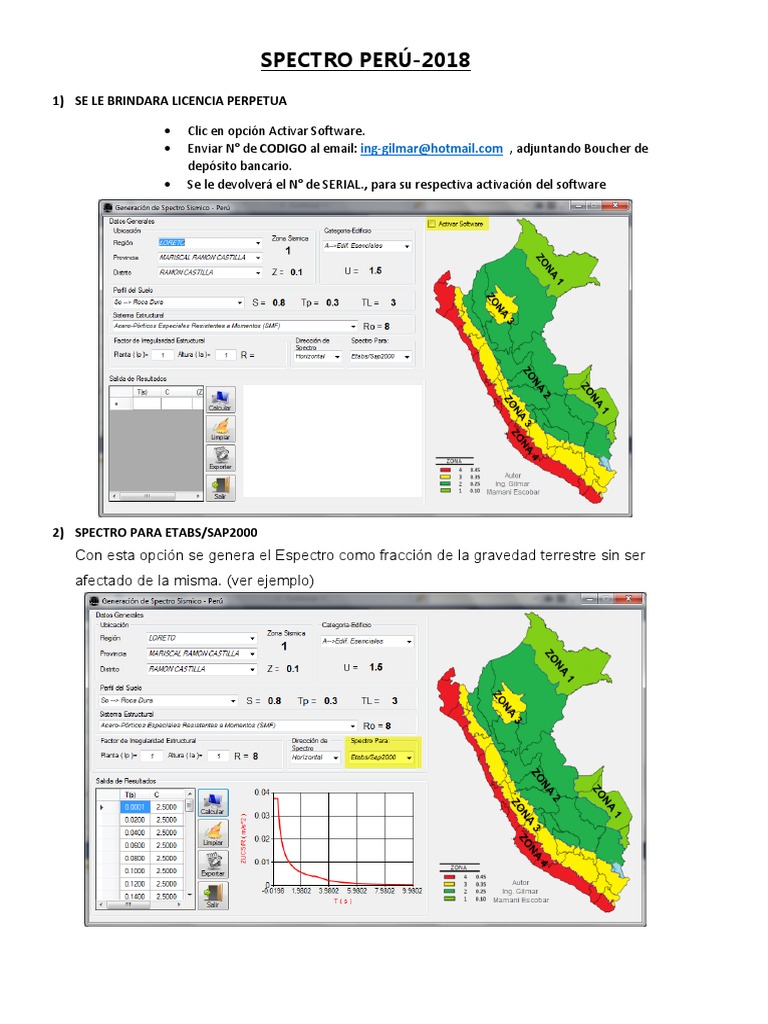Select cell 0.0001 in T(s) column
This screenshot has height=1024, width=768.
(x=136, y=807)
